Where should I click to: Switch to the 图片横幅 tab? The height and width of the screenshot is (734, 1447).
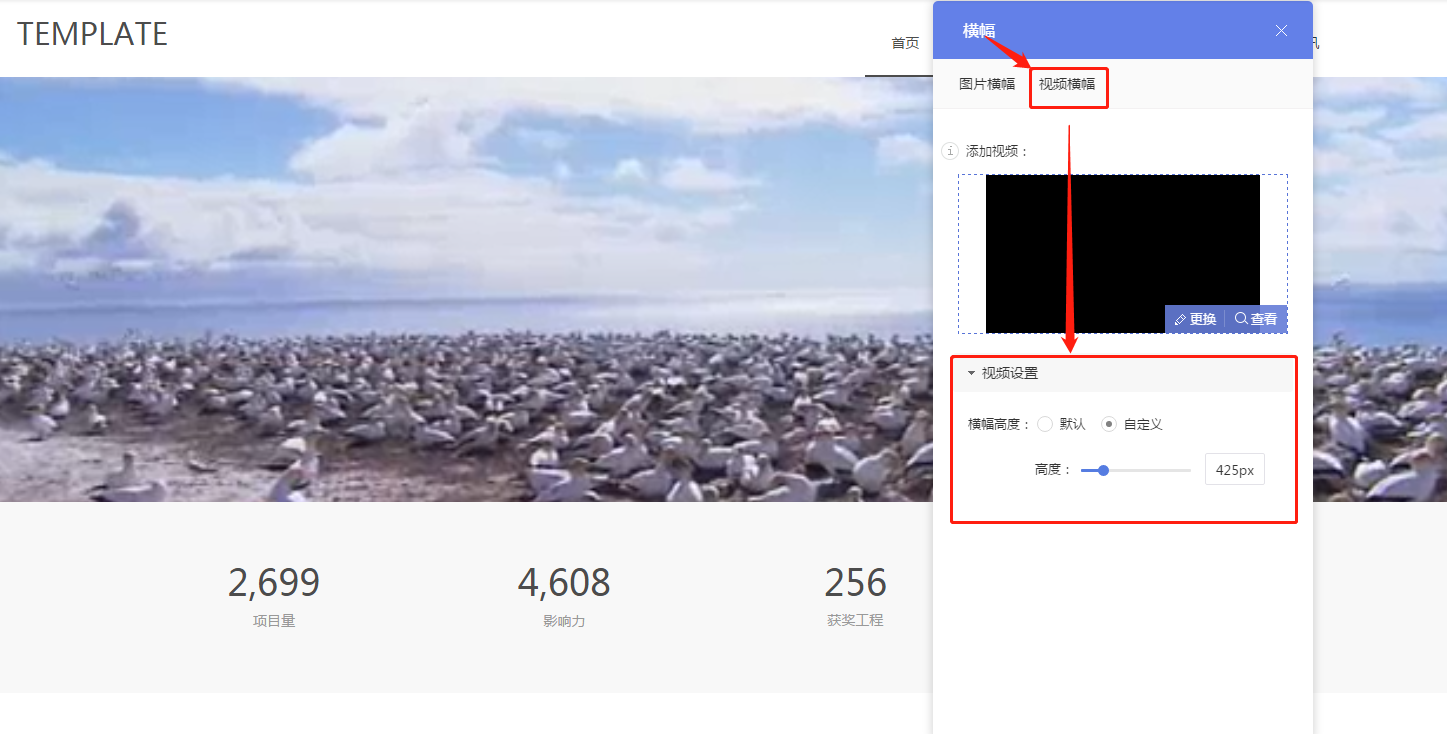click(x=987, y=84)
